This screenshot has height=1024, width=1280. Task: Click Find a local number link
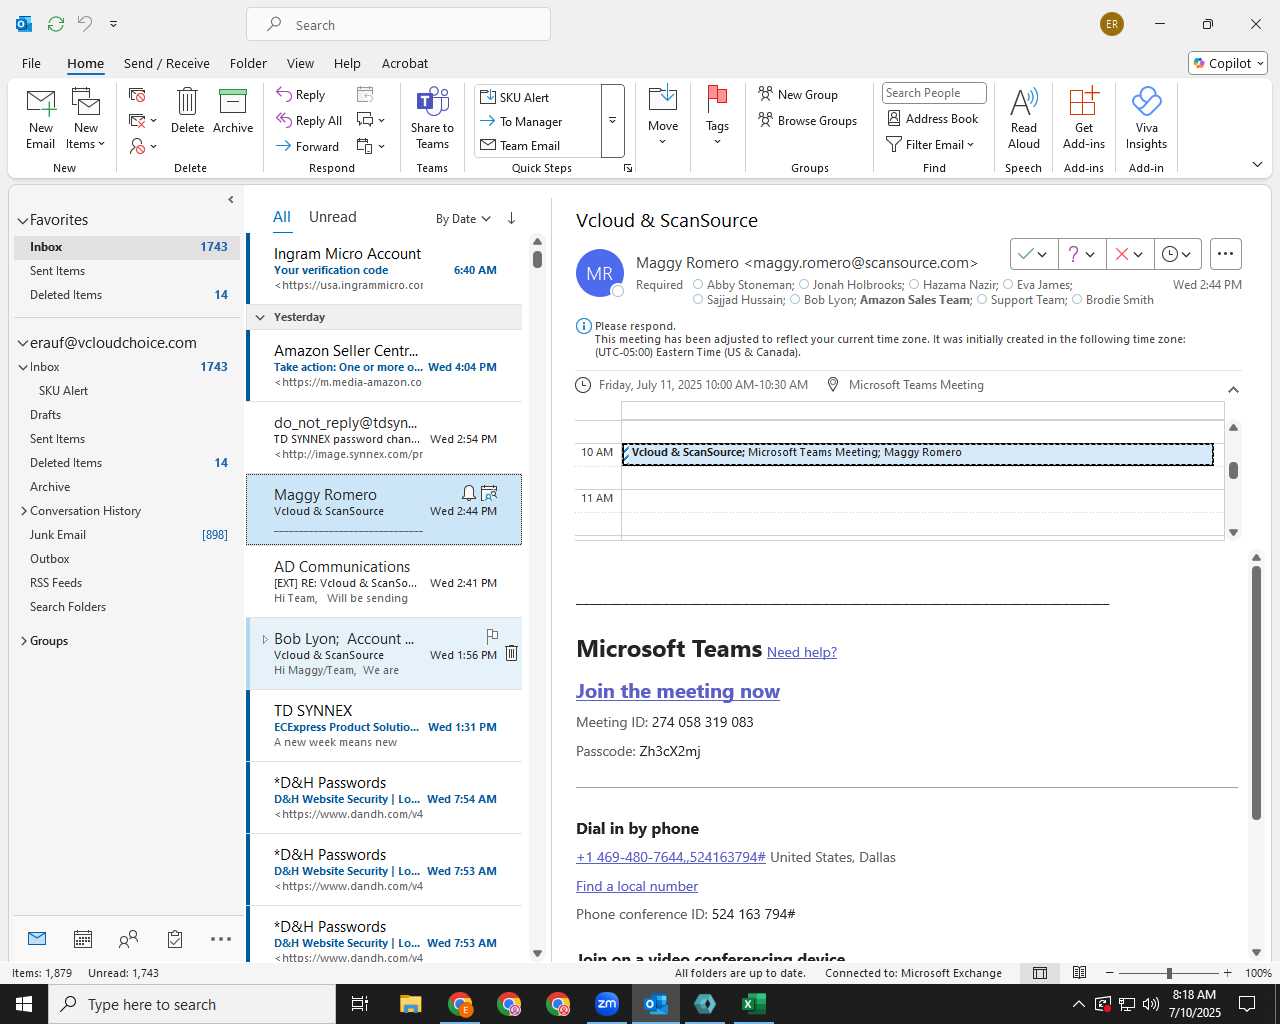(x=637, y=886)
